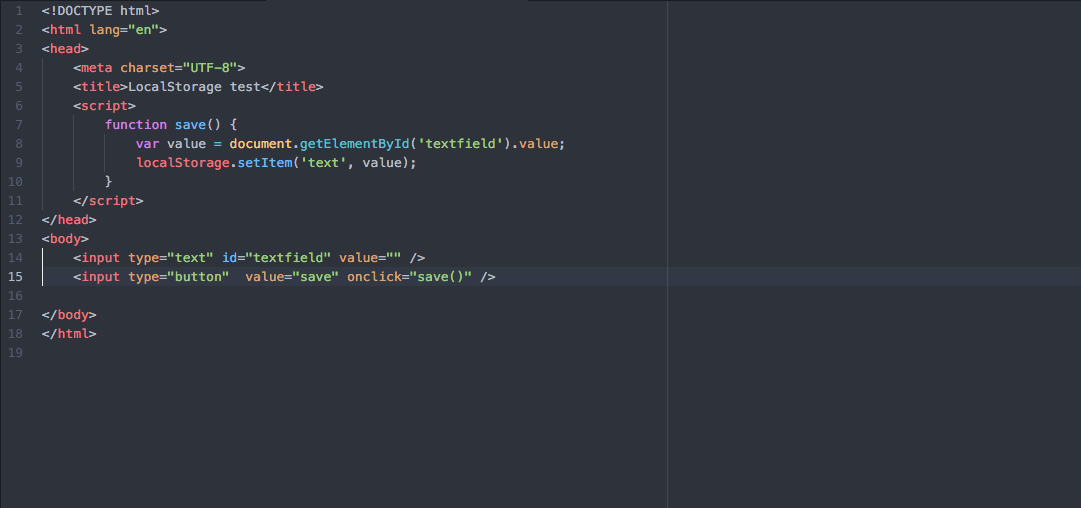
Task: Place cursor in the "en" string
Action: point(144,30)
